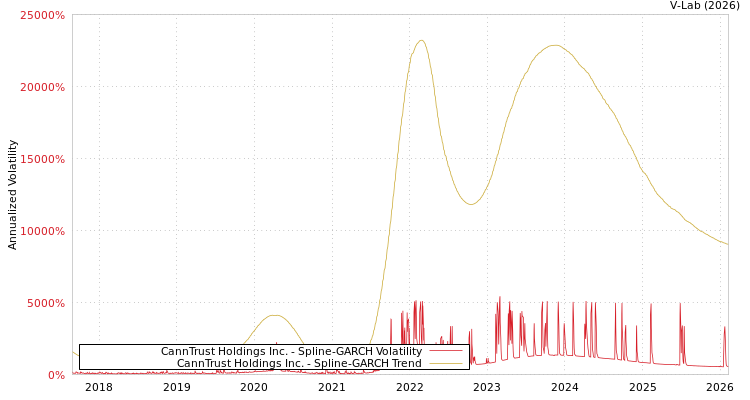Click the 2025 x-axis label
This screenshot has width=750, height=400.
[642, 387]
